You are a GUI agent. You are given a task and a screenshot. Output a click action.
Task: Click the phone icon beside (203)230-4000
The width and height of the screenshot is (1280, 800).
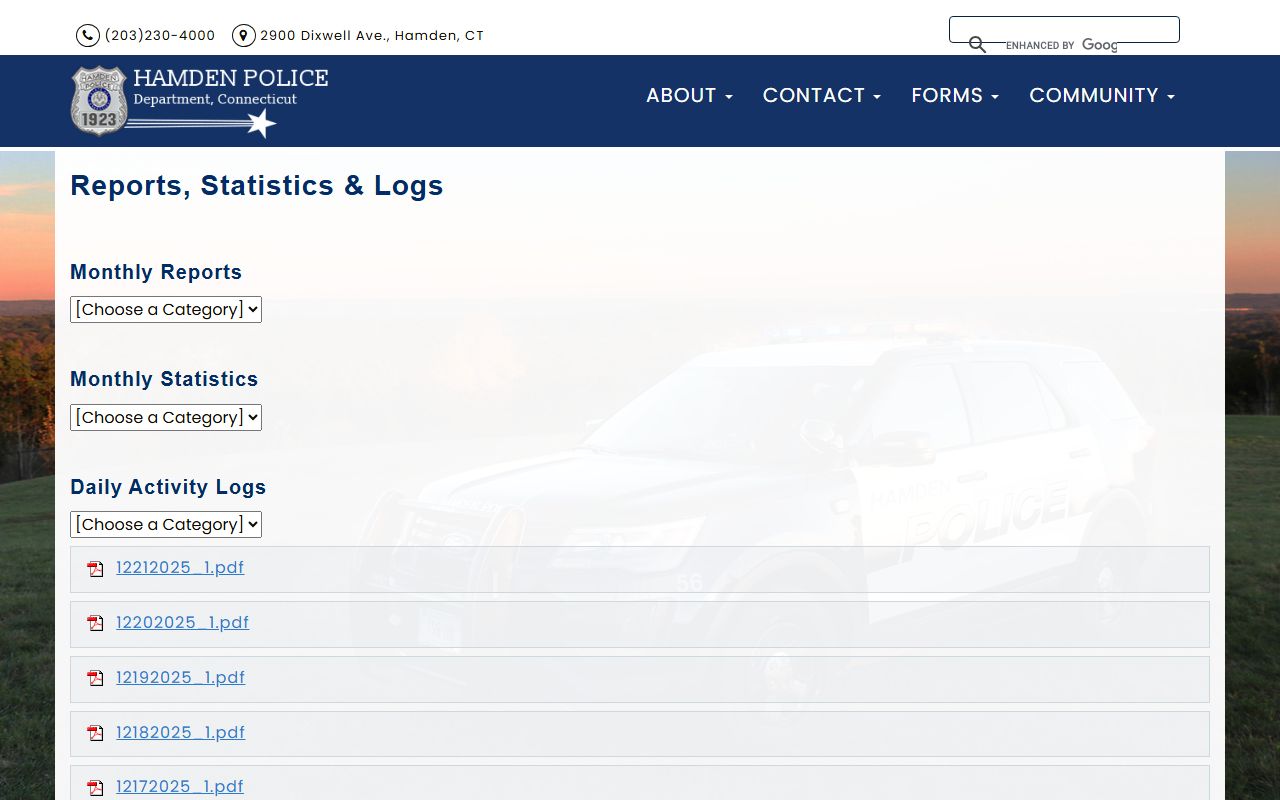pyautogui.click(x=88, y=36)
